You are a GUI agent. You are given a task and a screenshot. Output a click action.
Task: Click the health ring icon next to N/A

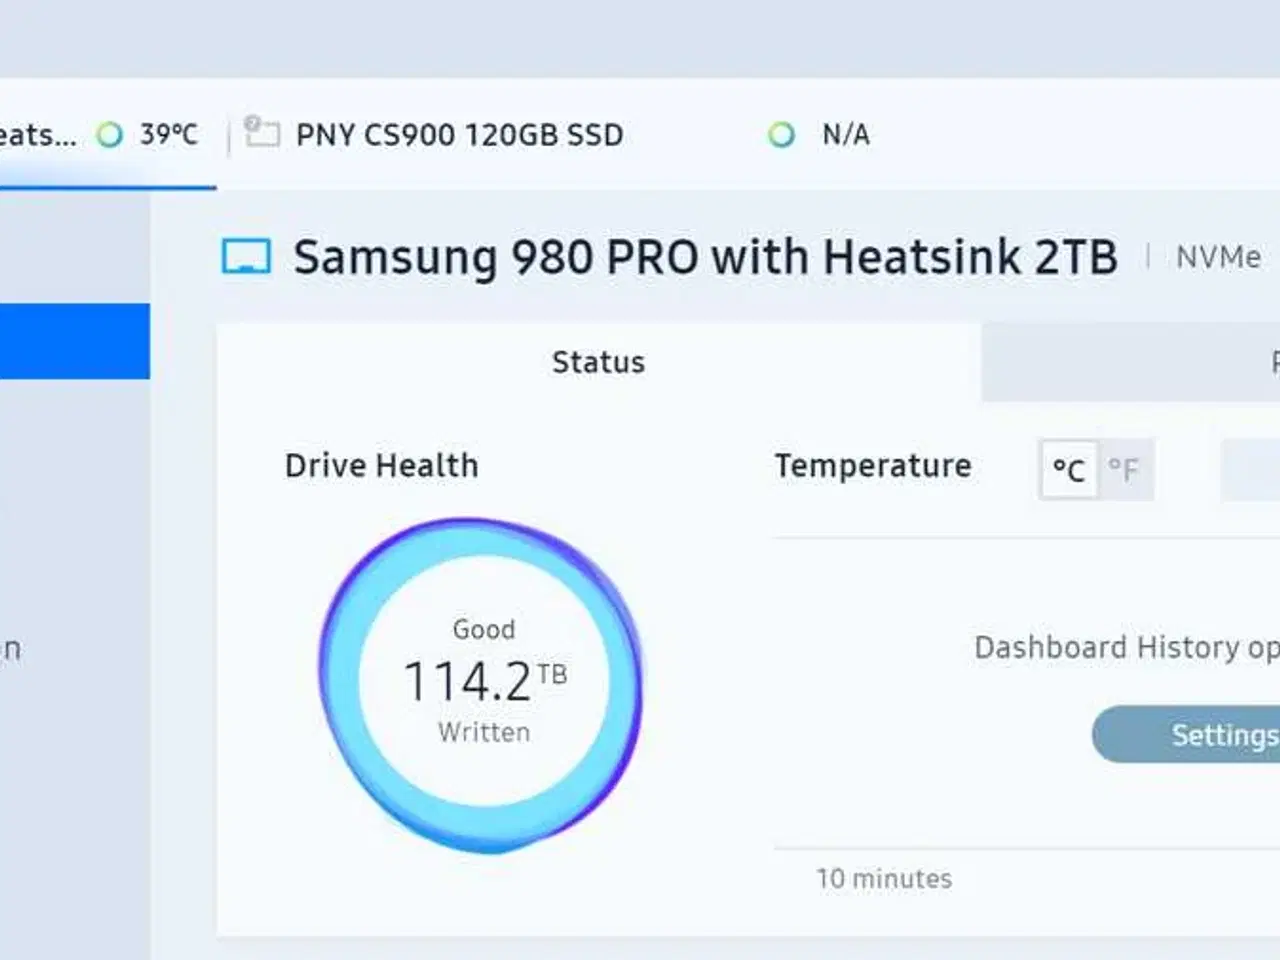782,134
